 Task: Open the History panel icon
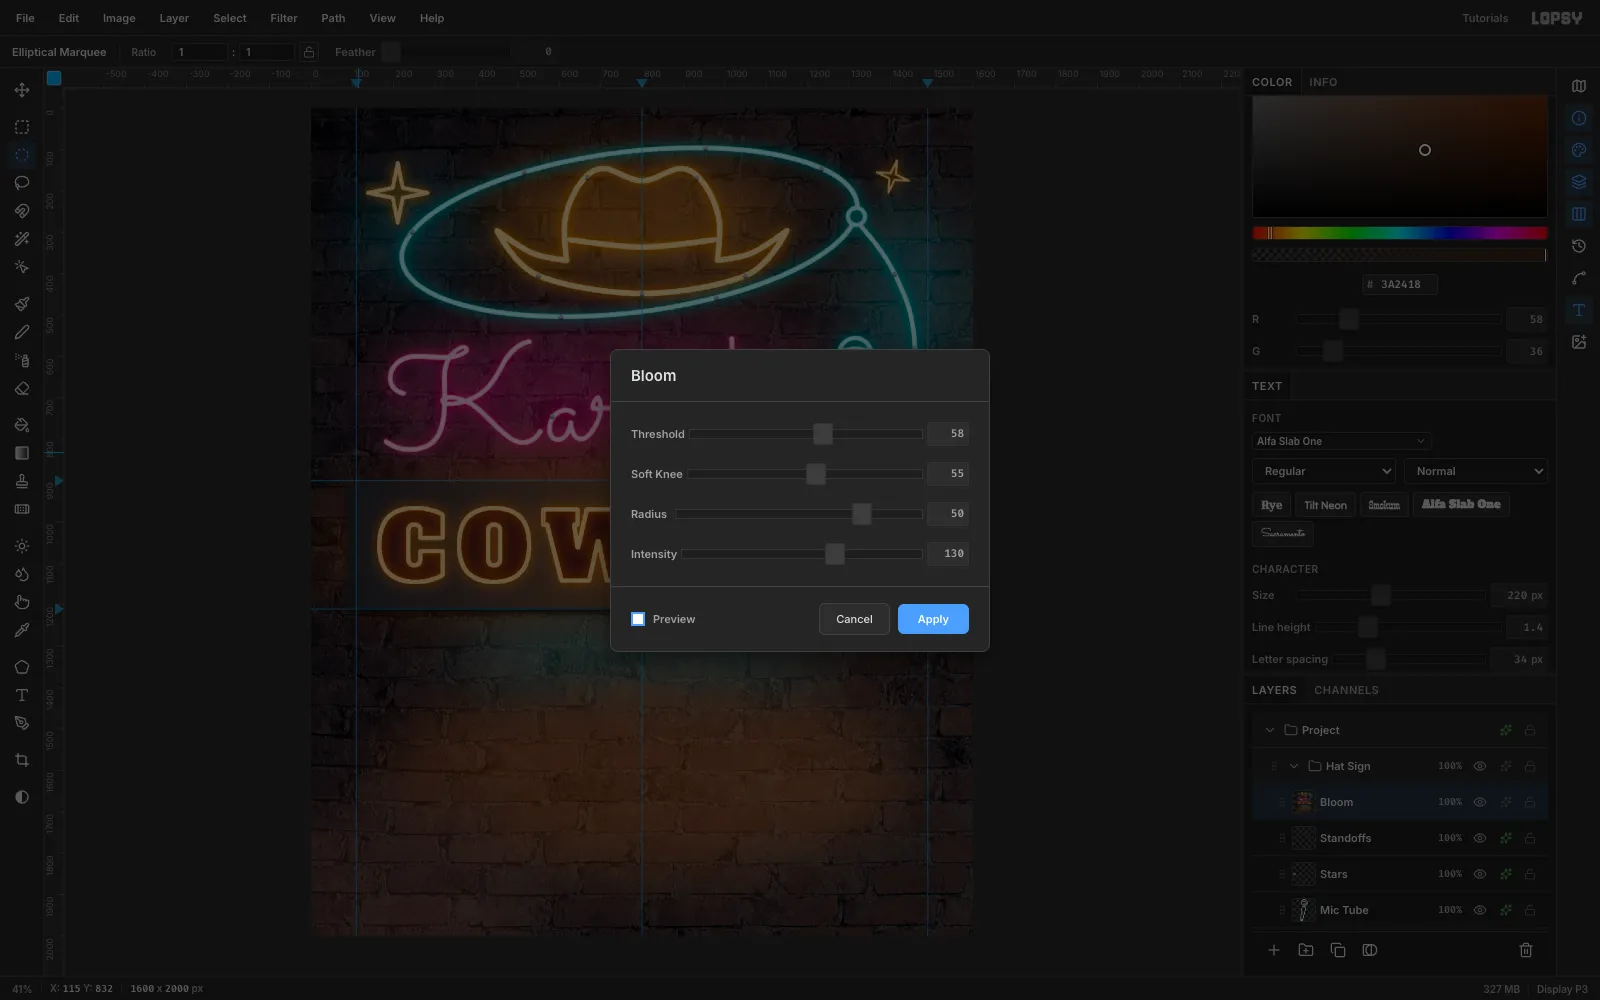click(1579, 246)
